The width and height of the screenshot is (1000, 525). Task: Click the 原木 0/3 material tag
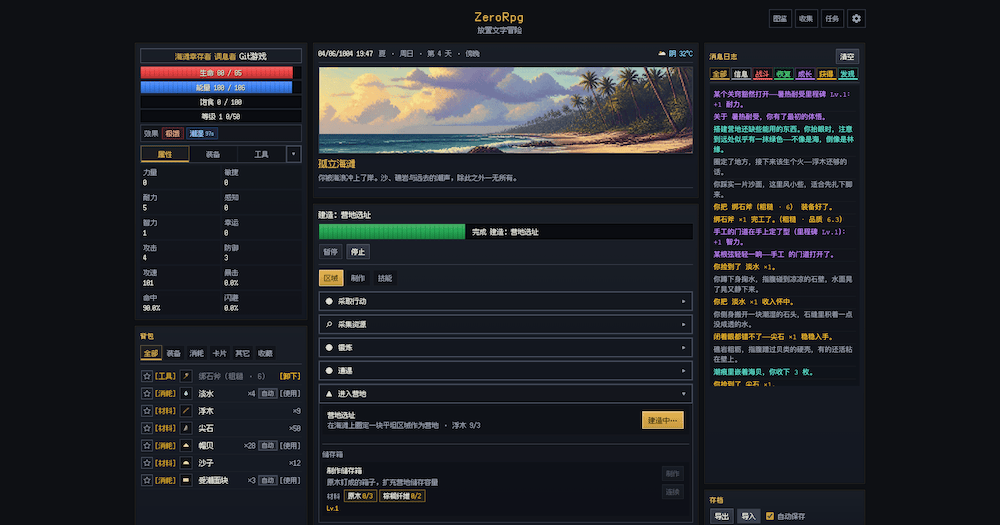pos(360,496)
